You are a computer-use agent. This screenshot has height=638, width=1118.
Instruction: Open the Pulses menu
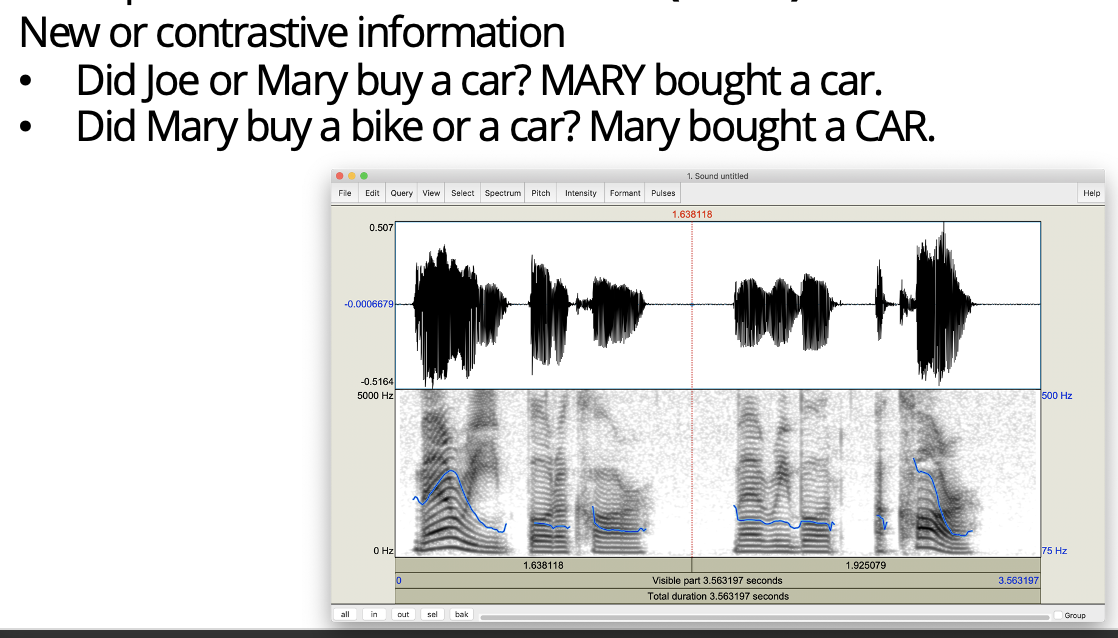[663, 193]
